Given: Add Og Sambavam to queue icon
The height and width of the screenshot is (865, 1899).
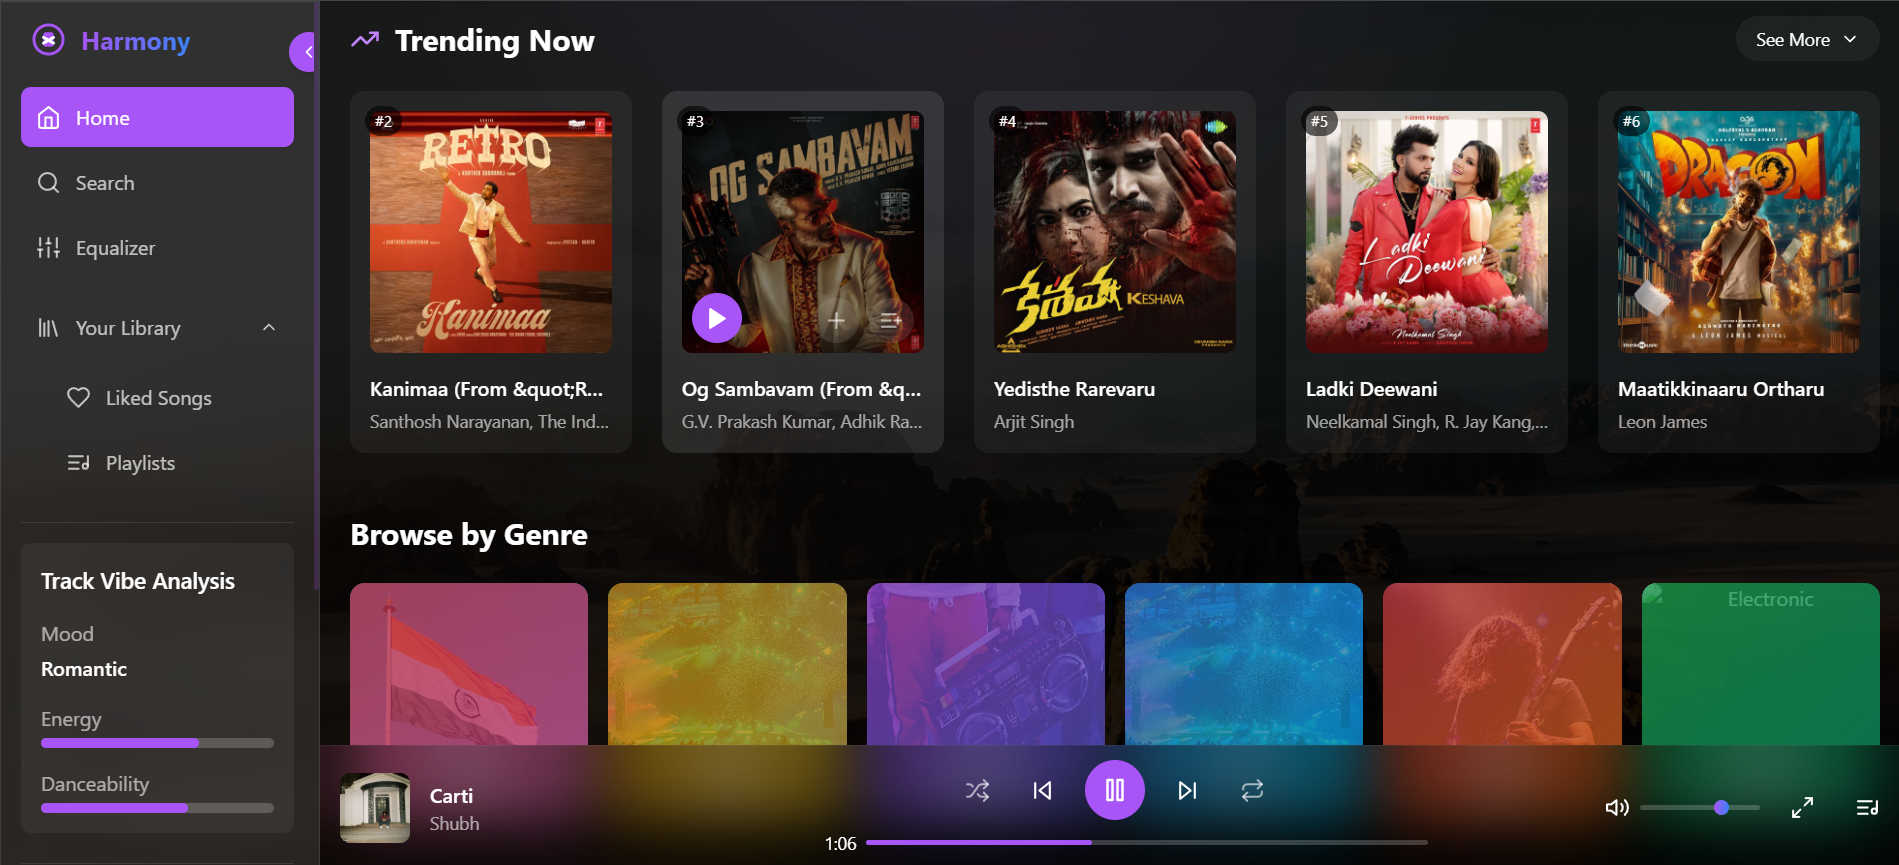Looking at the screenshot, I should (891, 321).
